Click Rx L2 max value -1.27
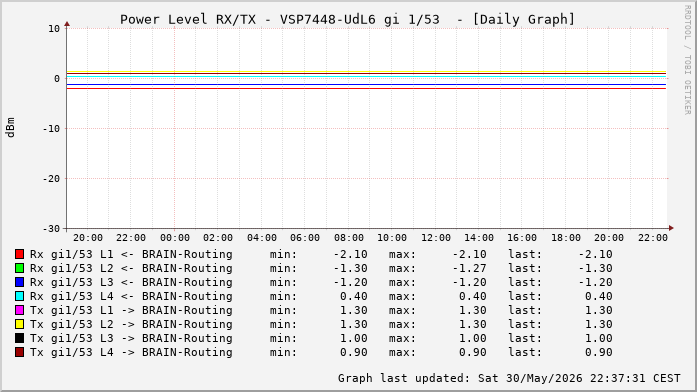This screenshot has width=697, height=392. 469,268
